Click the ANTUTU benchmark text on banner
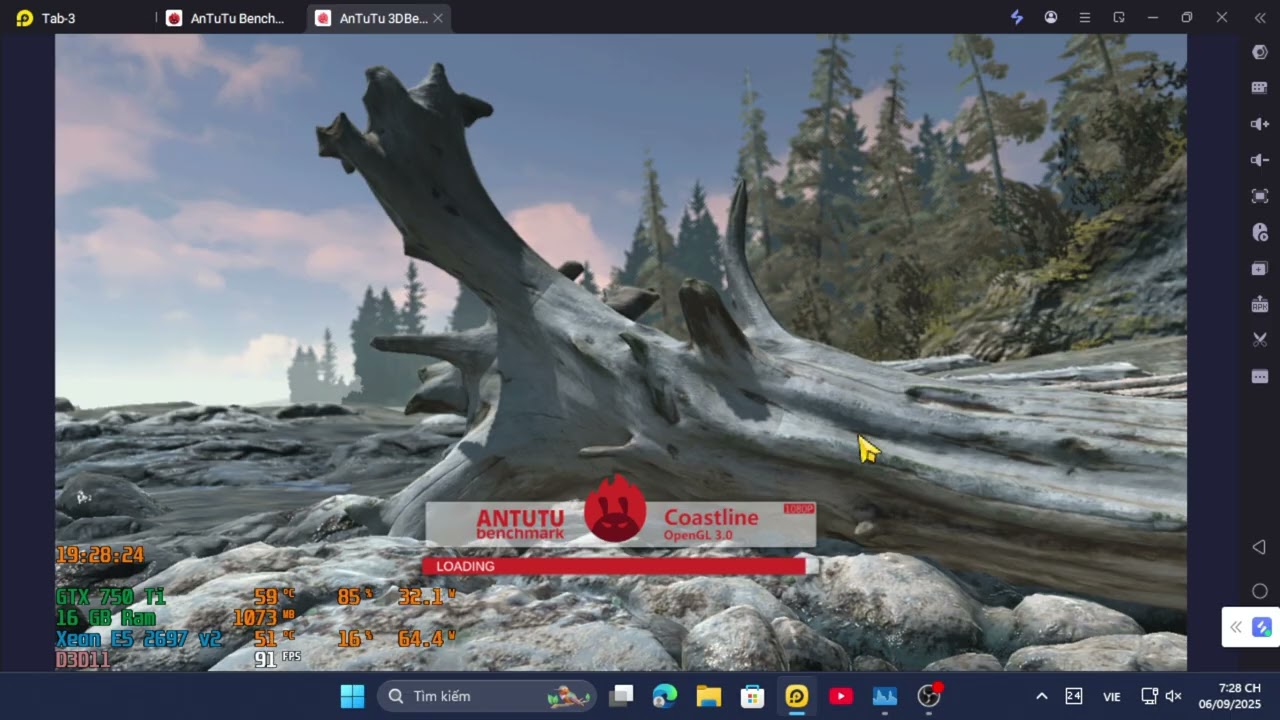Screen dimensions: 1280x720 (x=520, y=524)
